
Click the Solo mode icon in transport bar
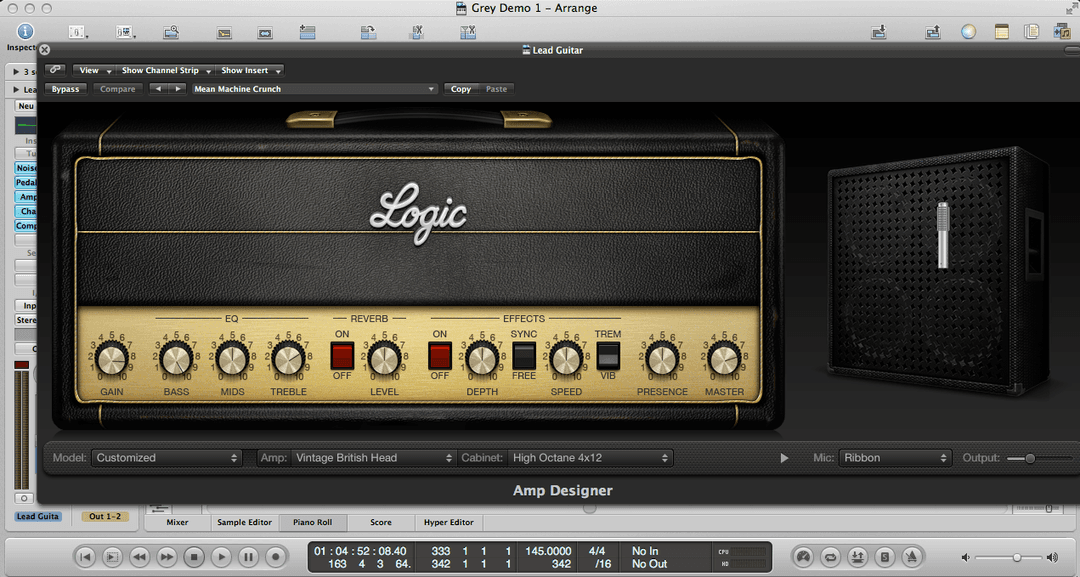[x=885, y=557]
